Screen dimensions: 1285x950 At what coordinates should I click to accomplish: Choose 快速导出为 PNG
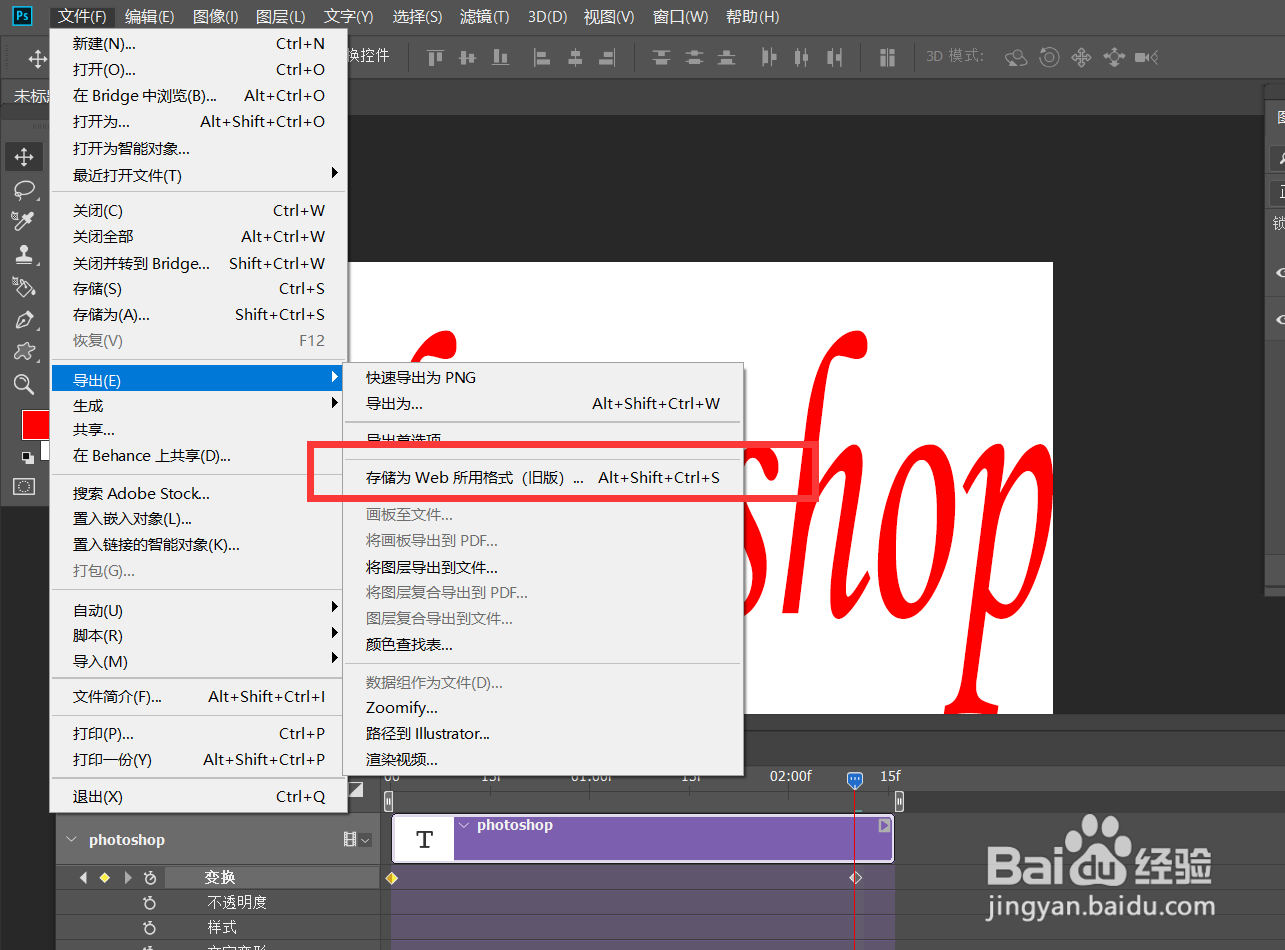pyautogui.click(x=543, y=378)
